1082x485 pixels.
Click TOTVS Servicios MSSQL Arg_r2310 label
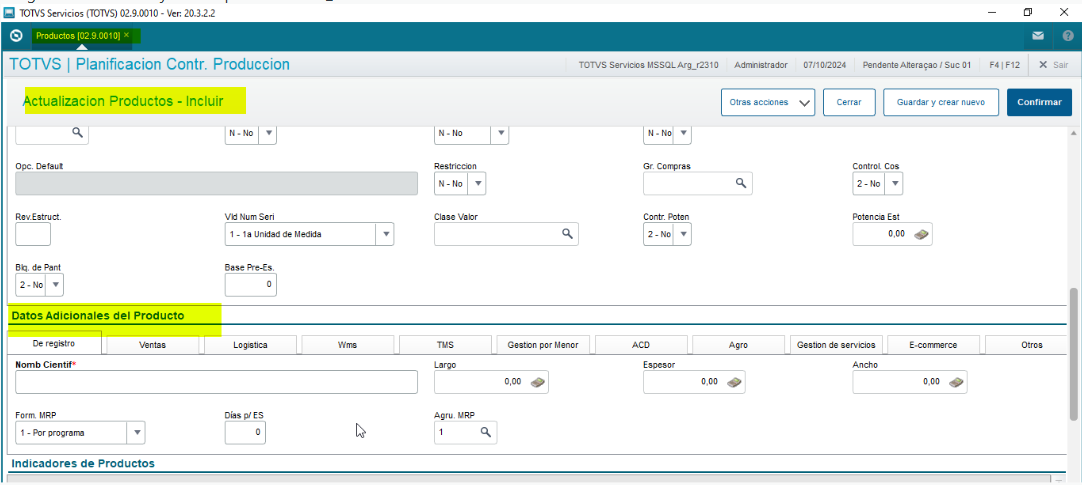click(x=647, y=65)
